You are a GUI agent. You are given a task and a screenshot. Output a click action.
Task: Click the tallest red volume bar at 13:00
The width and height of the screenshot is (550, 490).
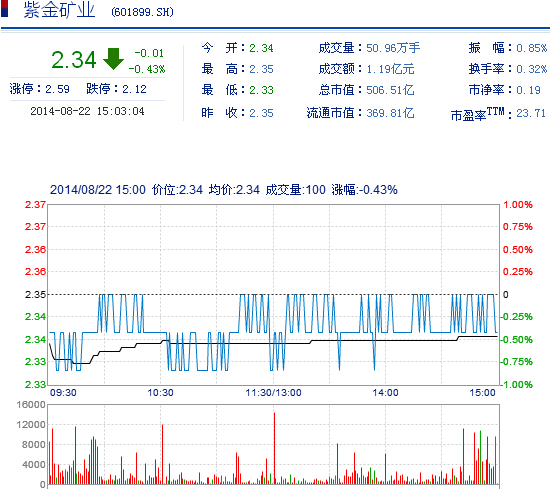[274, 448]
